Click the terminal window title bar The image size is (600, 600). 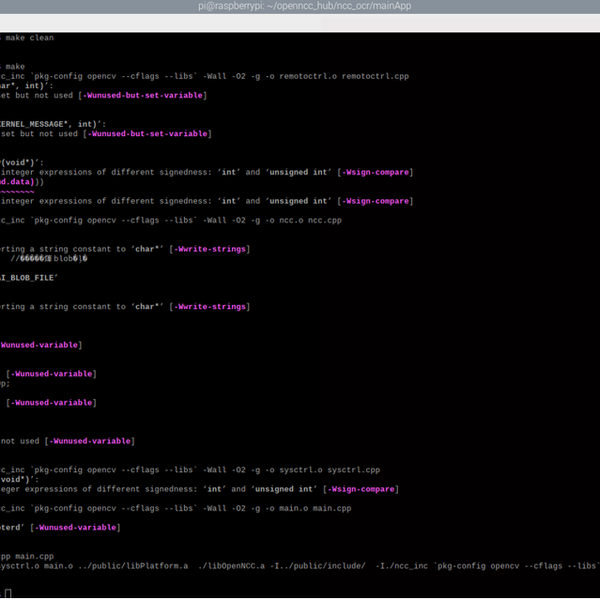coord(300,7)
